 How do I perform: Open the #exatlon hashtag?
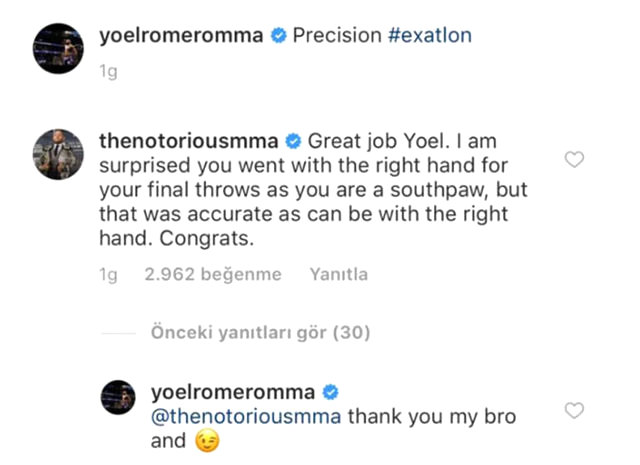pos(429,36)
